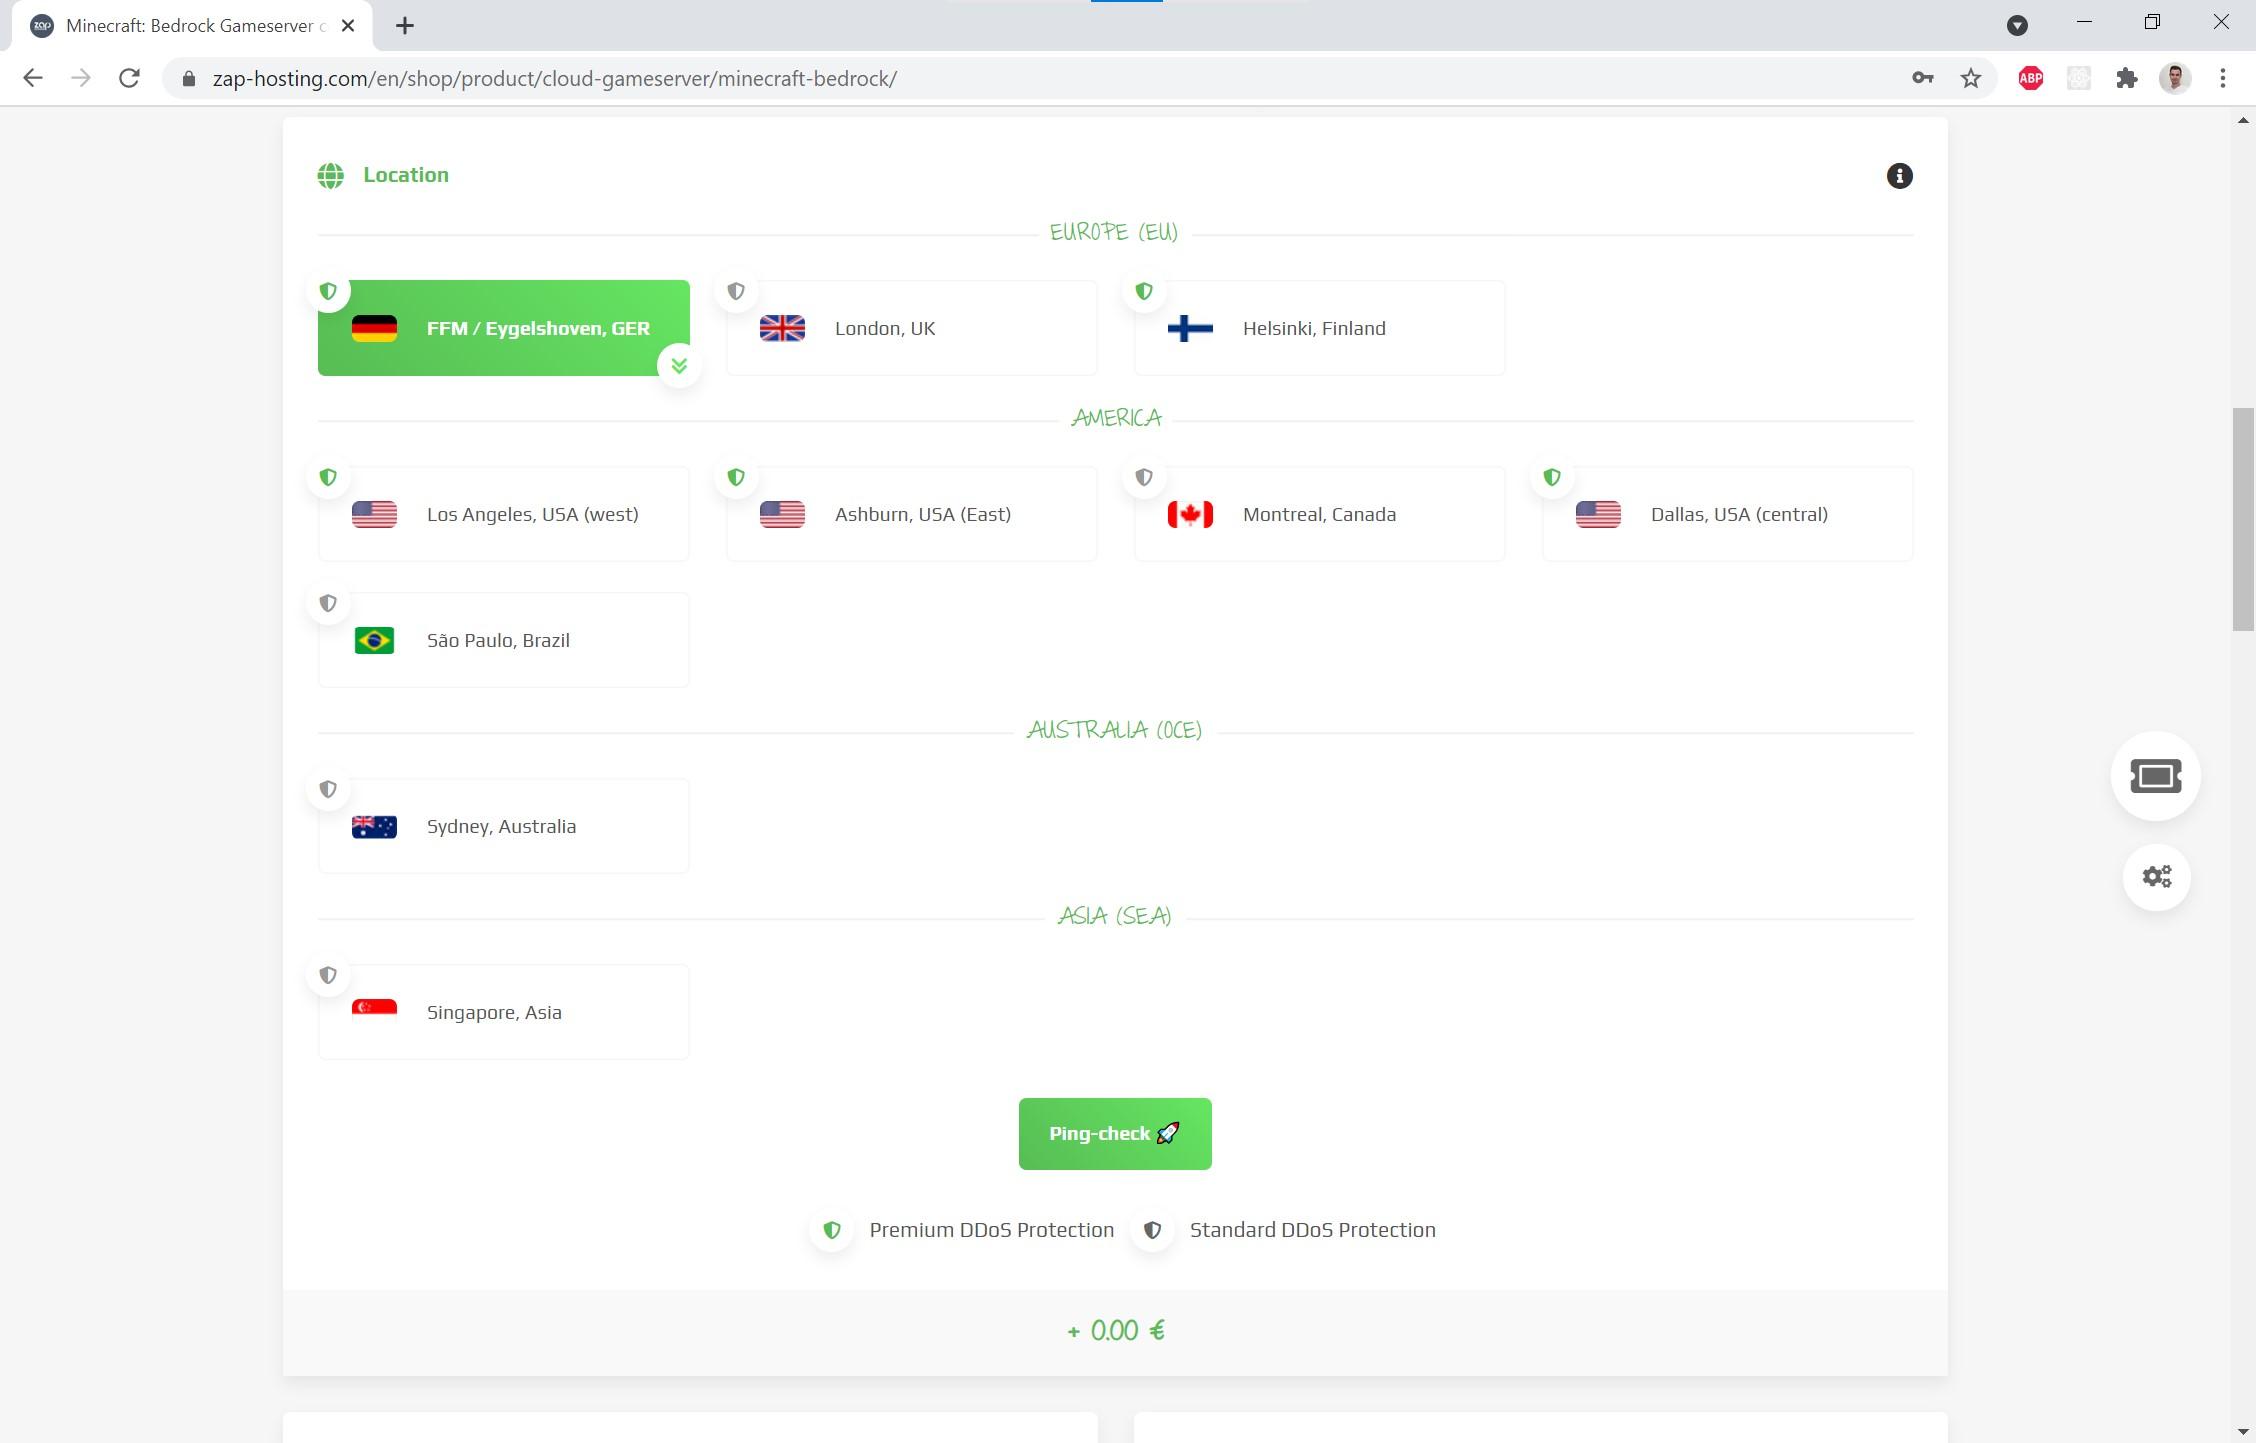Select Dallas, USA (central) location
This screenshot has height=1443, width=2256.
pos(1728,514)
